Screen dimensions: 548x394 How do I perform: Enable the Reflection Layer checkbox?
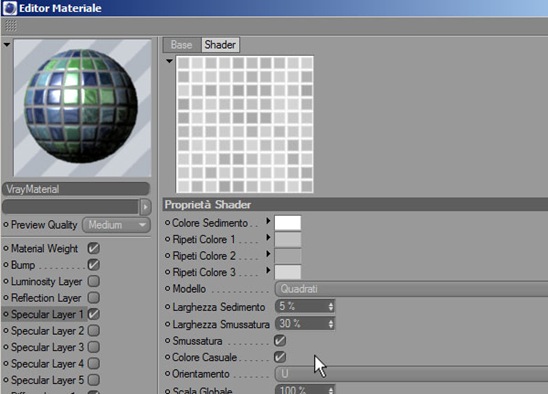(94, 298)
